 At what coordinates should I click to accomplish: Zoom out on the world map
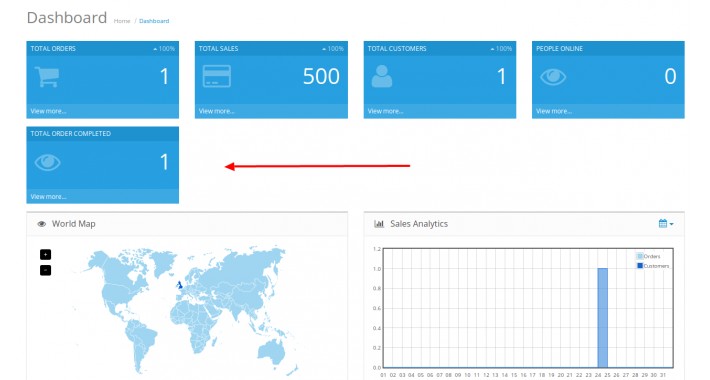pyautogui.click(x=45, y=270)
